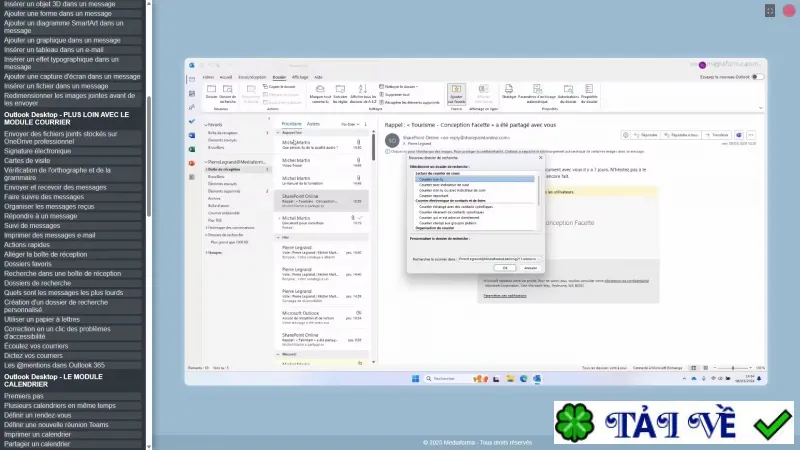Click 'Paramètres d'archivage automatique' icon

tap(537, 94)
